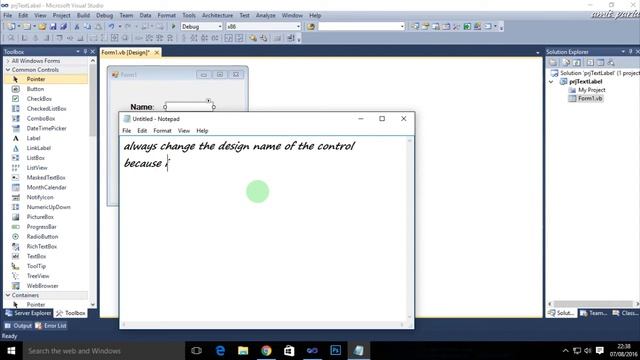This screenshot has width=640, height=360.
Task: Select the CheckBox control in Toolbox
Action: 39,99
